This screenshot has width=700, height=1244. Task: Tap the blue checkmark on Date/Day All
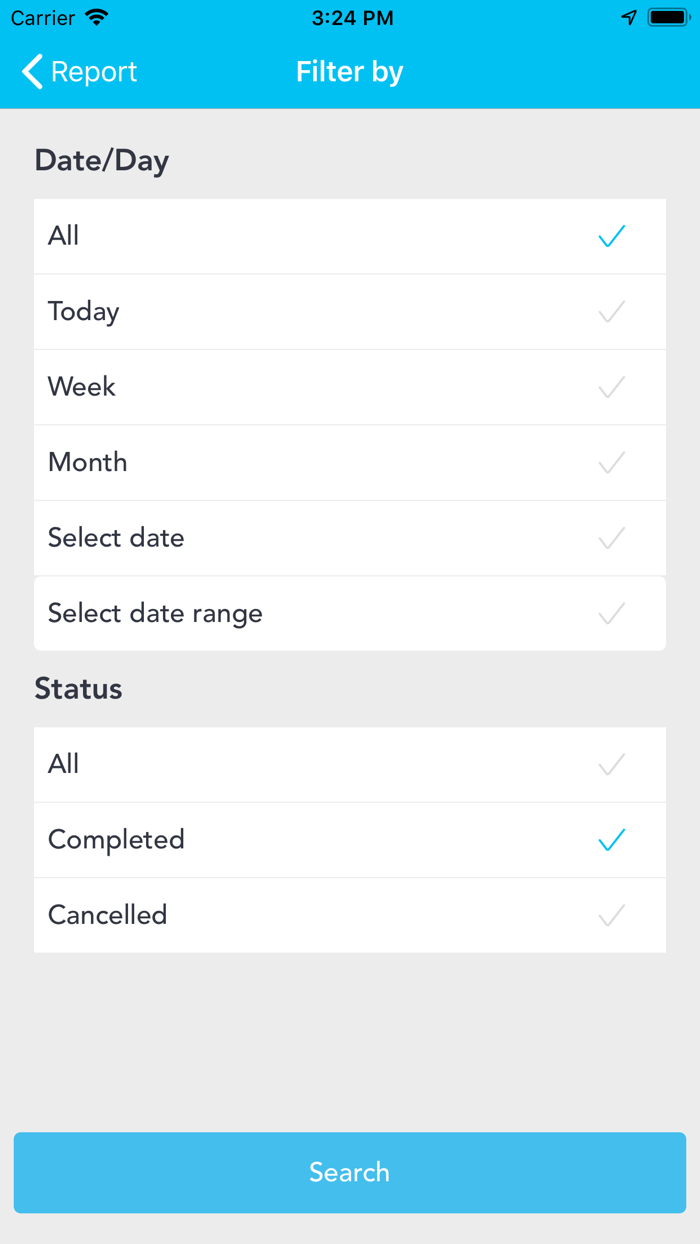pyautogui.click(x=611, y=236)
